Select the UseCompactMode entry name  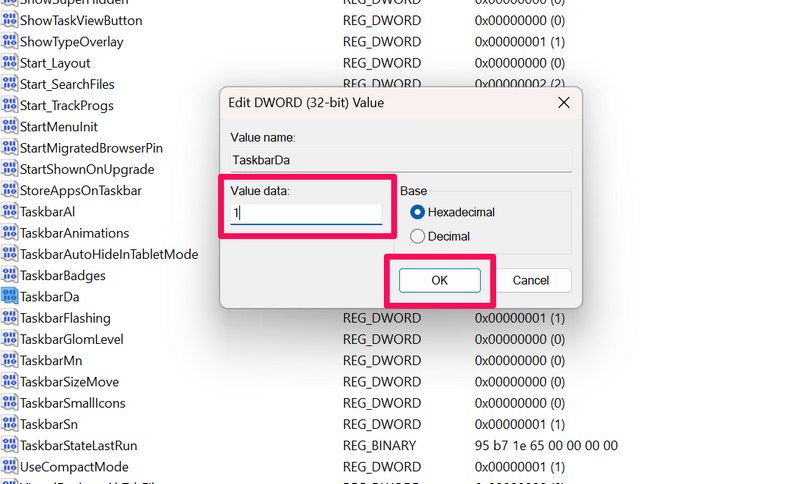pyautogui.click(x=74, y=467)
